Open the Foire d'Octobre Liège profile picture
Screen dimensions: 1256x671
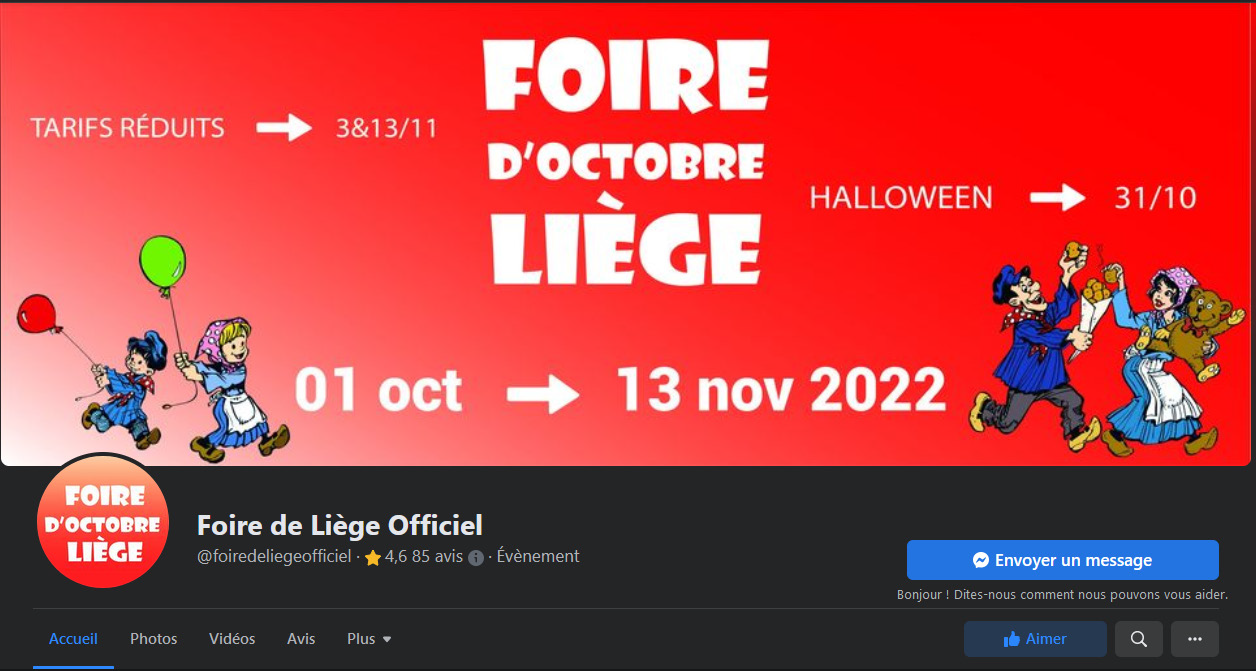pos(104,524)
